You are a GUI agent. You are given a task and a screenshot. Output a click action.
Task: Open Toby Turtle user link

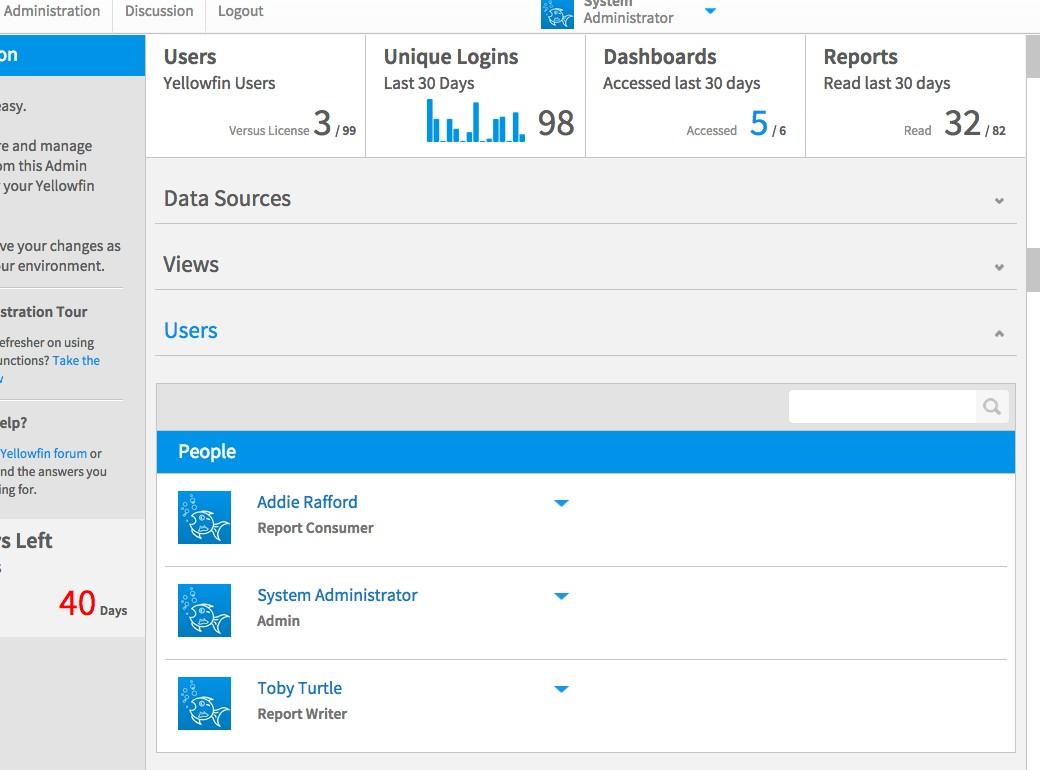click(x=300, y=688)
